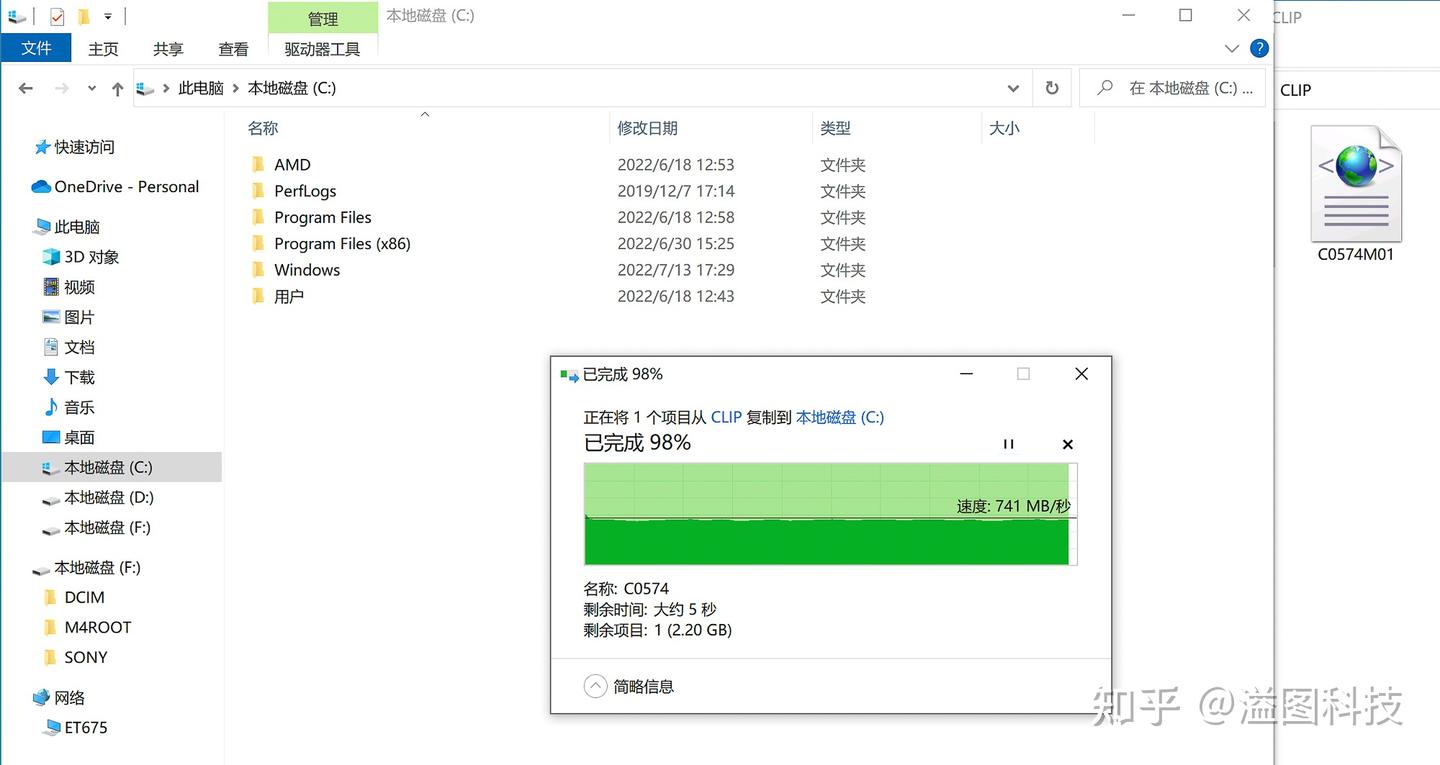The height and width of the screenshot is (765, 1440).
Task: Click the 网络 network icon in the sidebar
Action: (x=40, y=697)
